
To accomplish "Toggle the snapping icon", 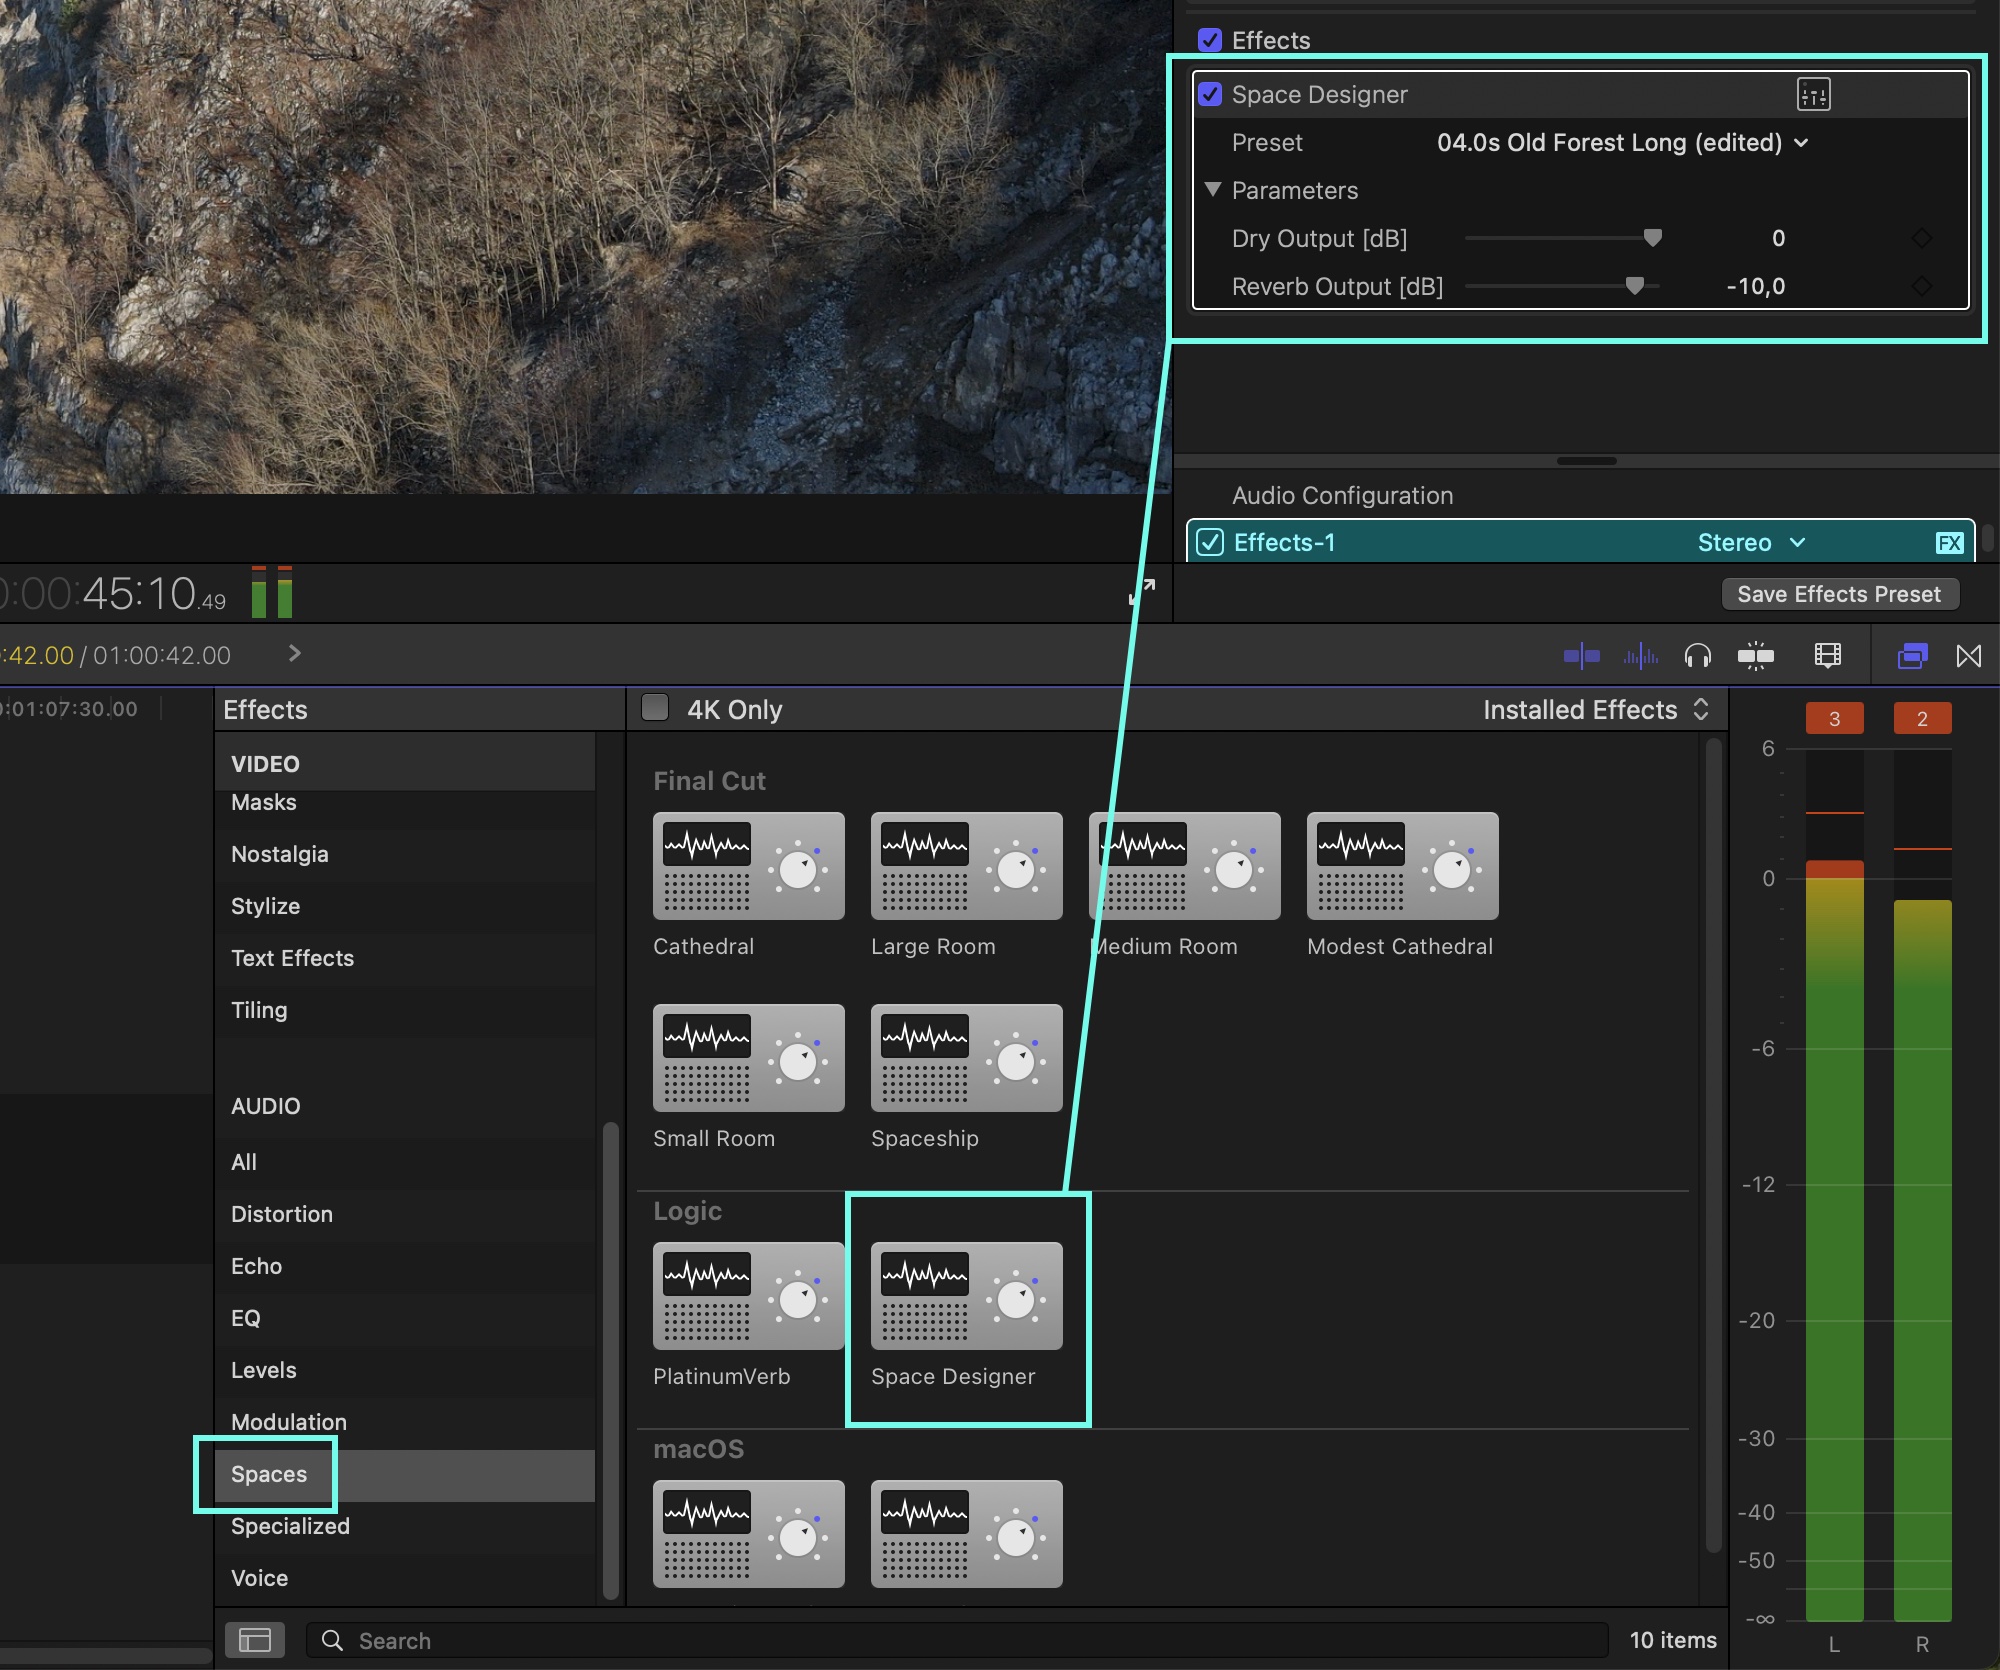I will [1755, 656].
